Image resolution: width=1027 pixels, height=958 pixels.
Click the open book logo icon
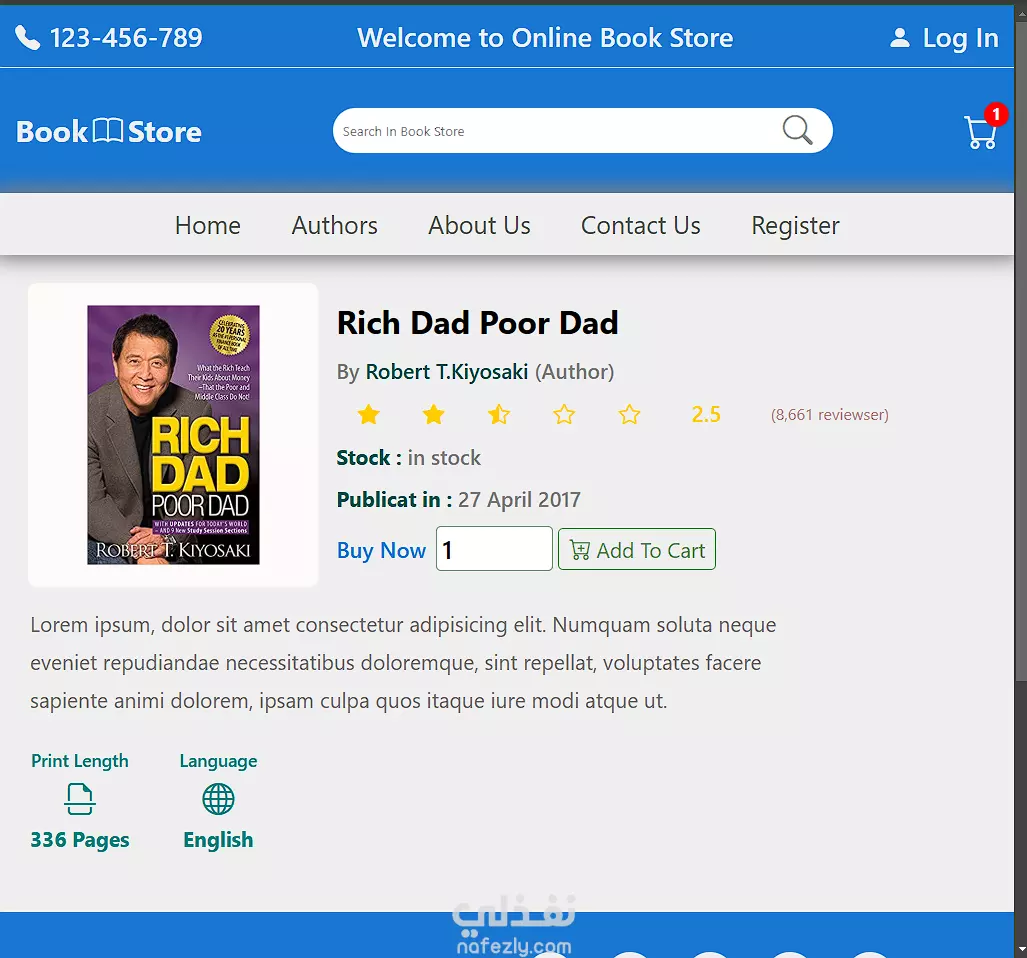(x=108, y=130)
